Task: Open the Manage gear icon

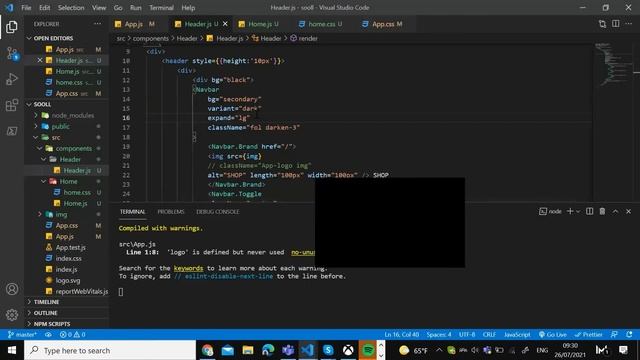Action: (x=12, y=315)
